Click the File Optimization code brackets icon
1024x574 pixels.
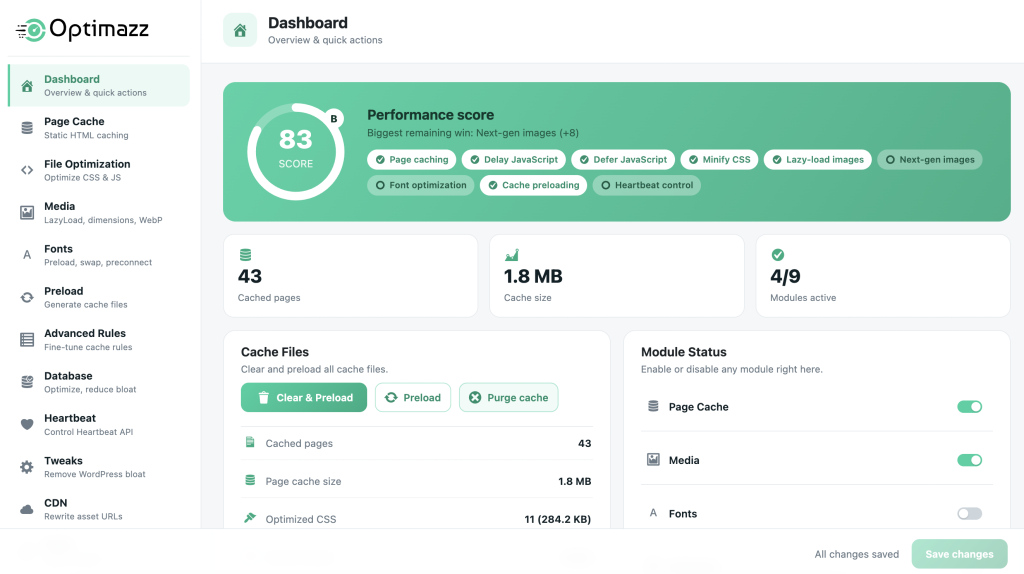tap(27, 170)
